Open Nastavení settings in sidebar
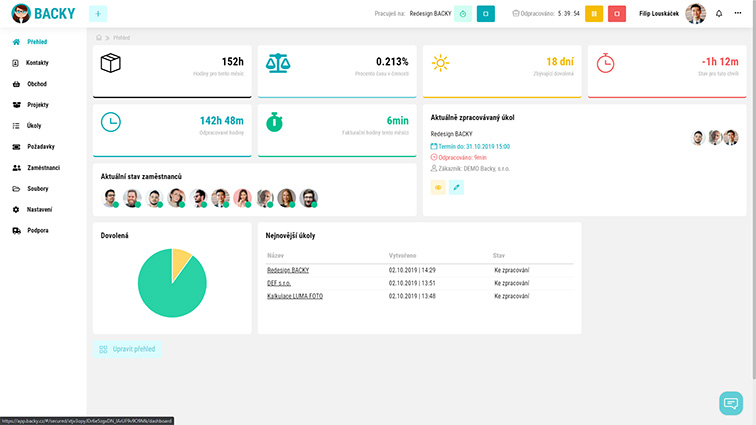Viewport: 756px width, 425px height. [39, 209]
